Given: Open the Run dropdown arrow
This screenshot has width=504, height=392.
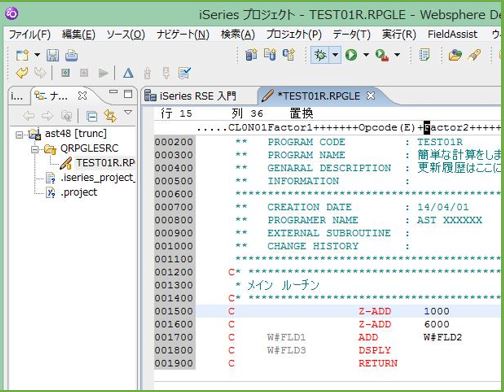Looking at the screenshot, I should pos(366,55).
